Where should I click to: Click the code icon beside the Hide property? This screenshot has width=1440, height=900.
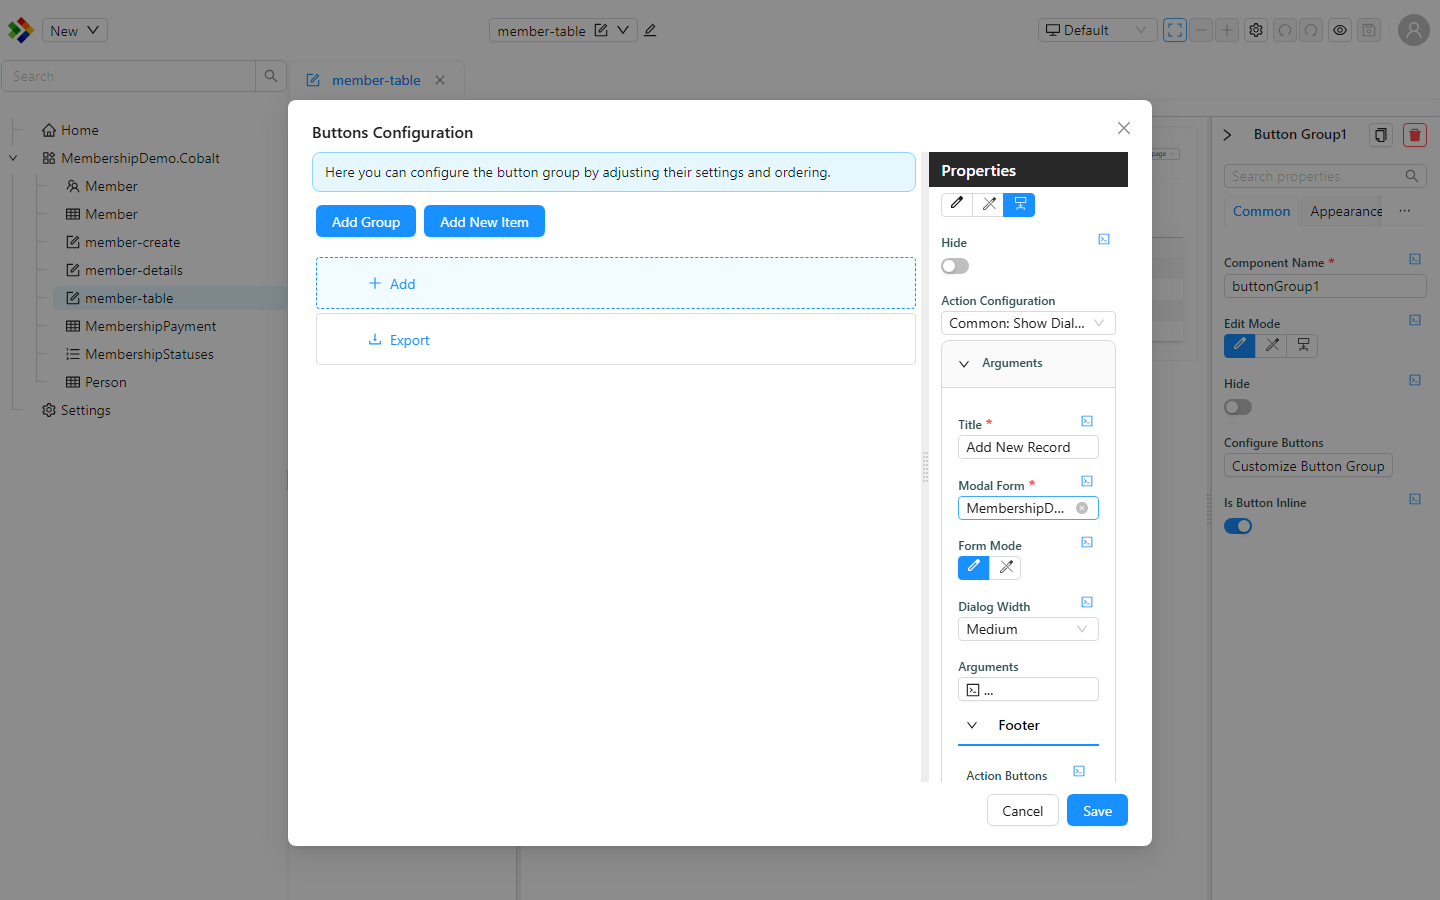tap(1104, 239)
